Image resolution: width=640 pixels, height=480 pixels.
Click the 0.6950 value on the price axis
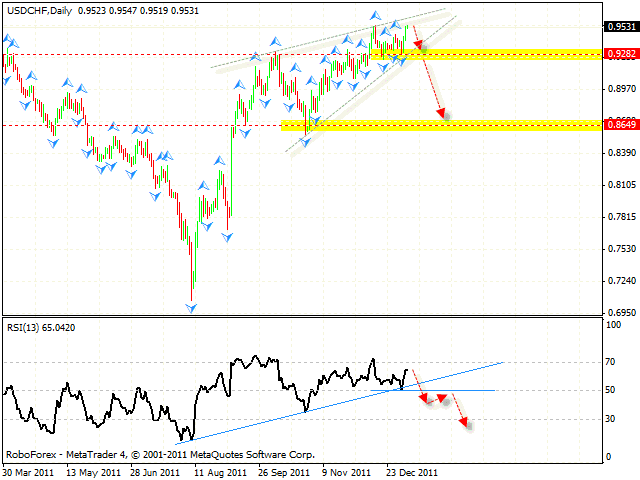pos(619,313)
